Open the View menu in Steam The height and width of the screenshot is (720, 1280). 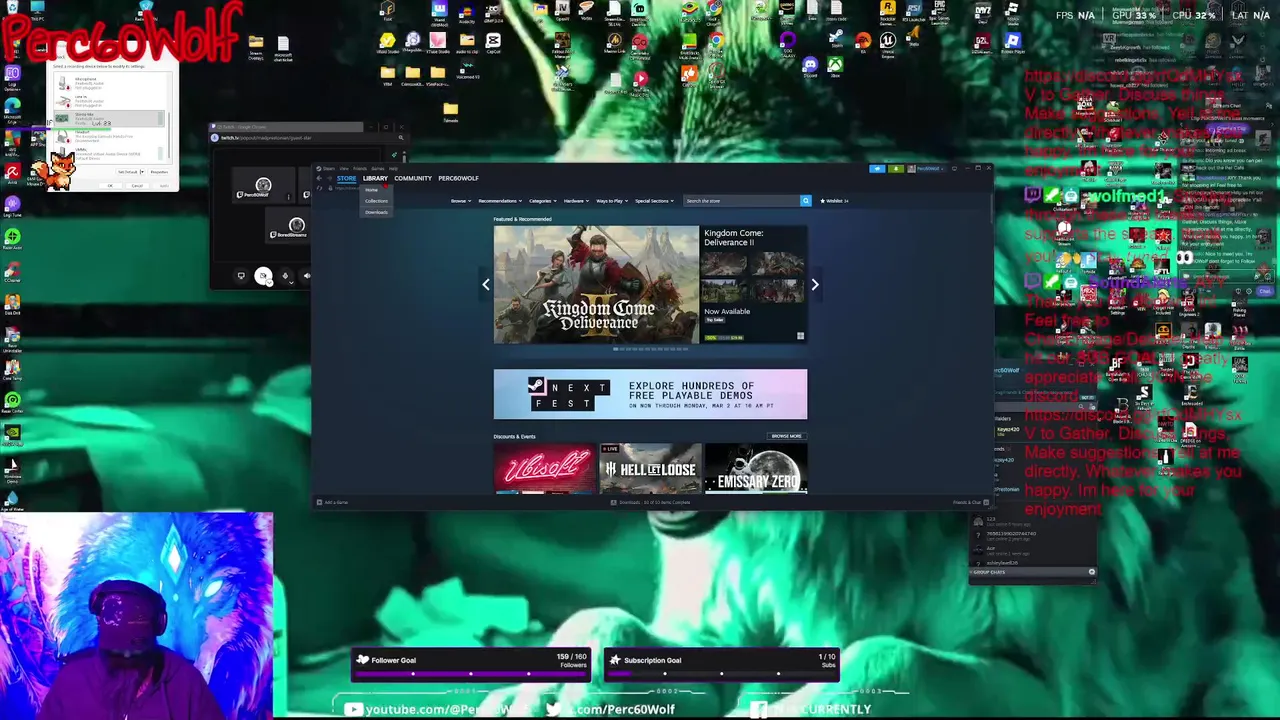344,168
